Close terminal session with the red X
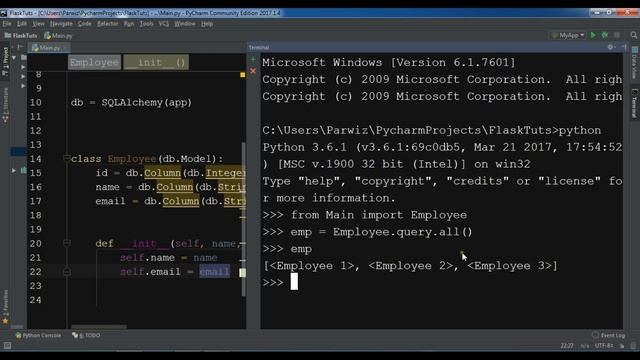This screenshot has height=360, width=640. 253,71
